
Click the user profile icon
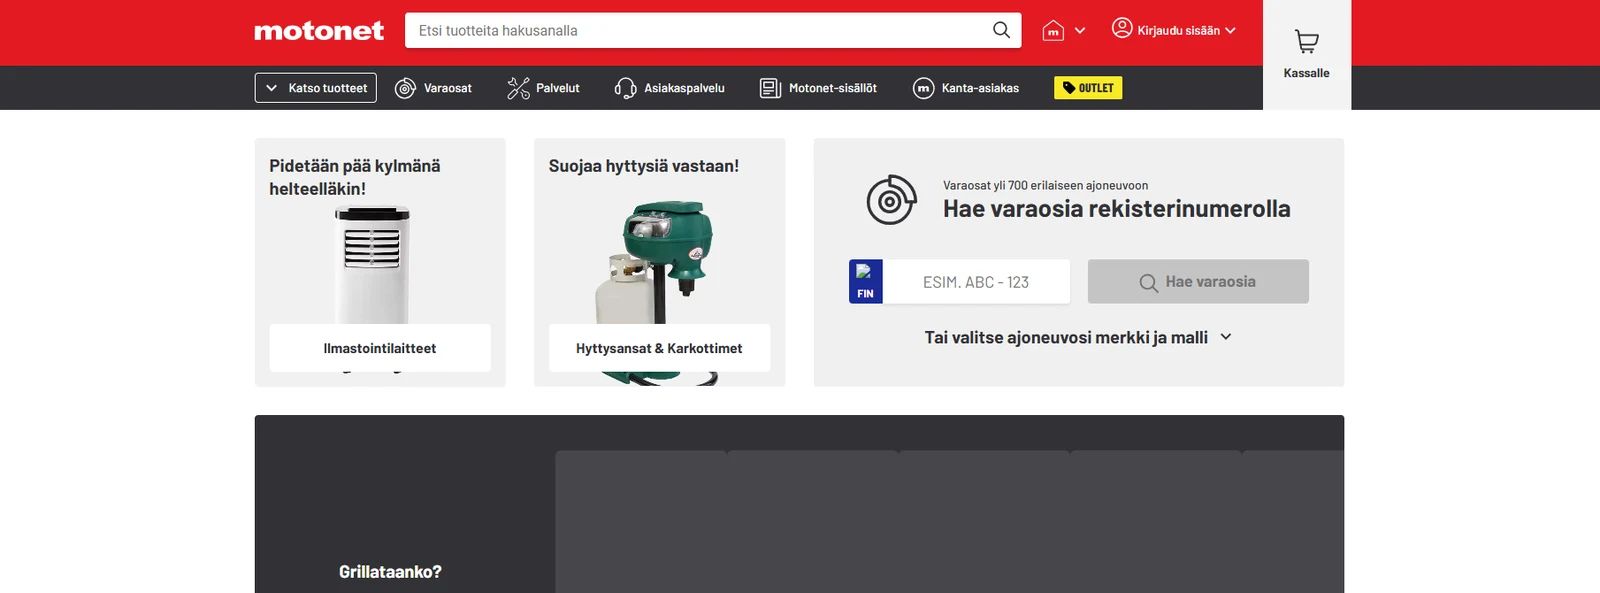click(x=1122, y=29)
